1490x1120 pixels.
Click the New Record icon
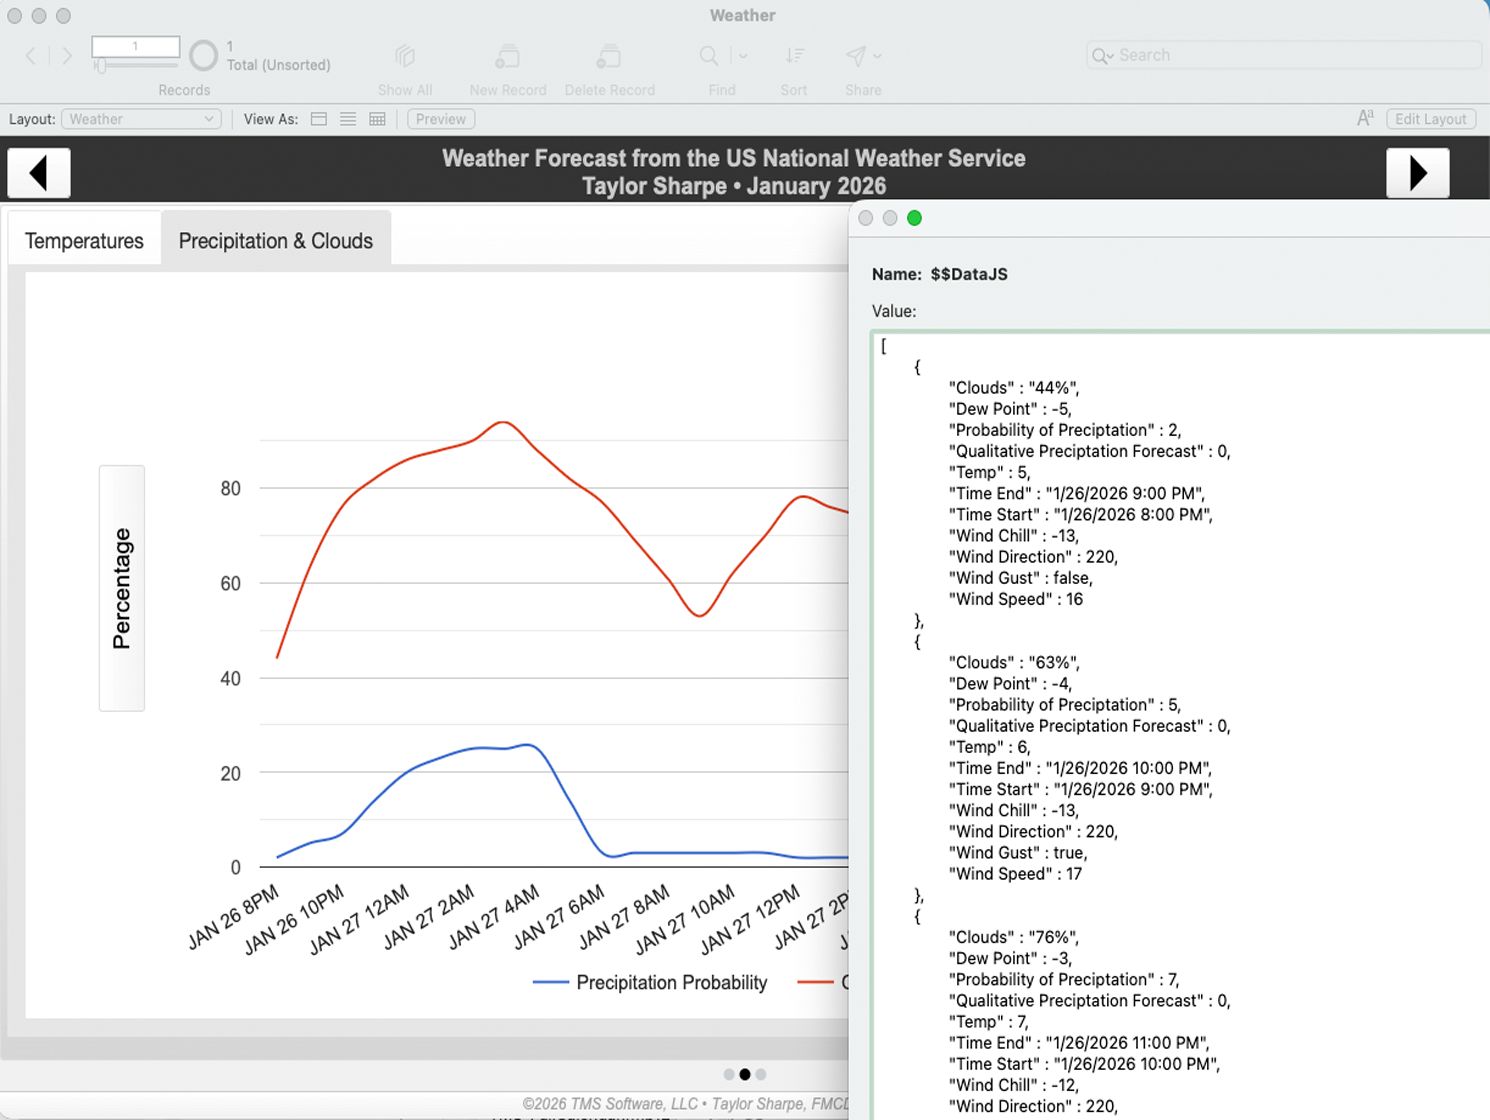(x=508, y=57)
